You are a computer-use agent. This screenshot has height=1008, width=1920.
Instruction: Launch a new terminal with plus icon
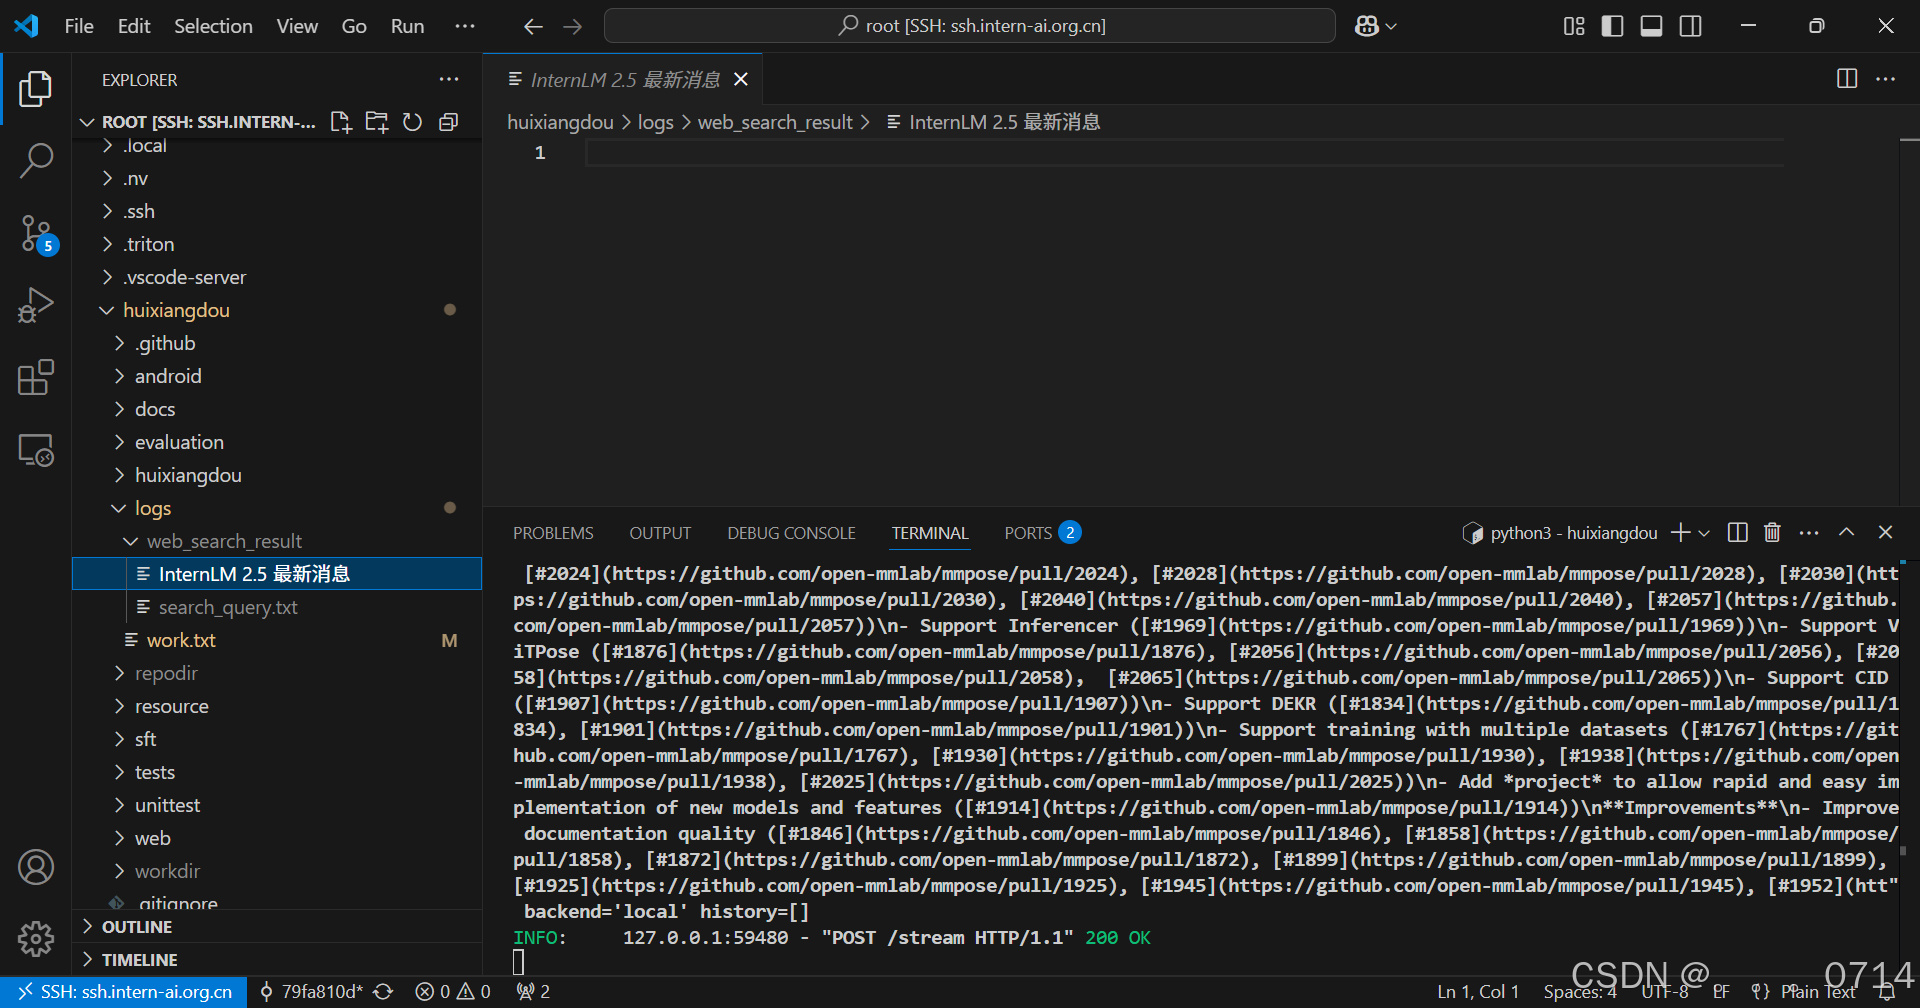(1681, 533)
